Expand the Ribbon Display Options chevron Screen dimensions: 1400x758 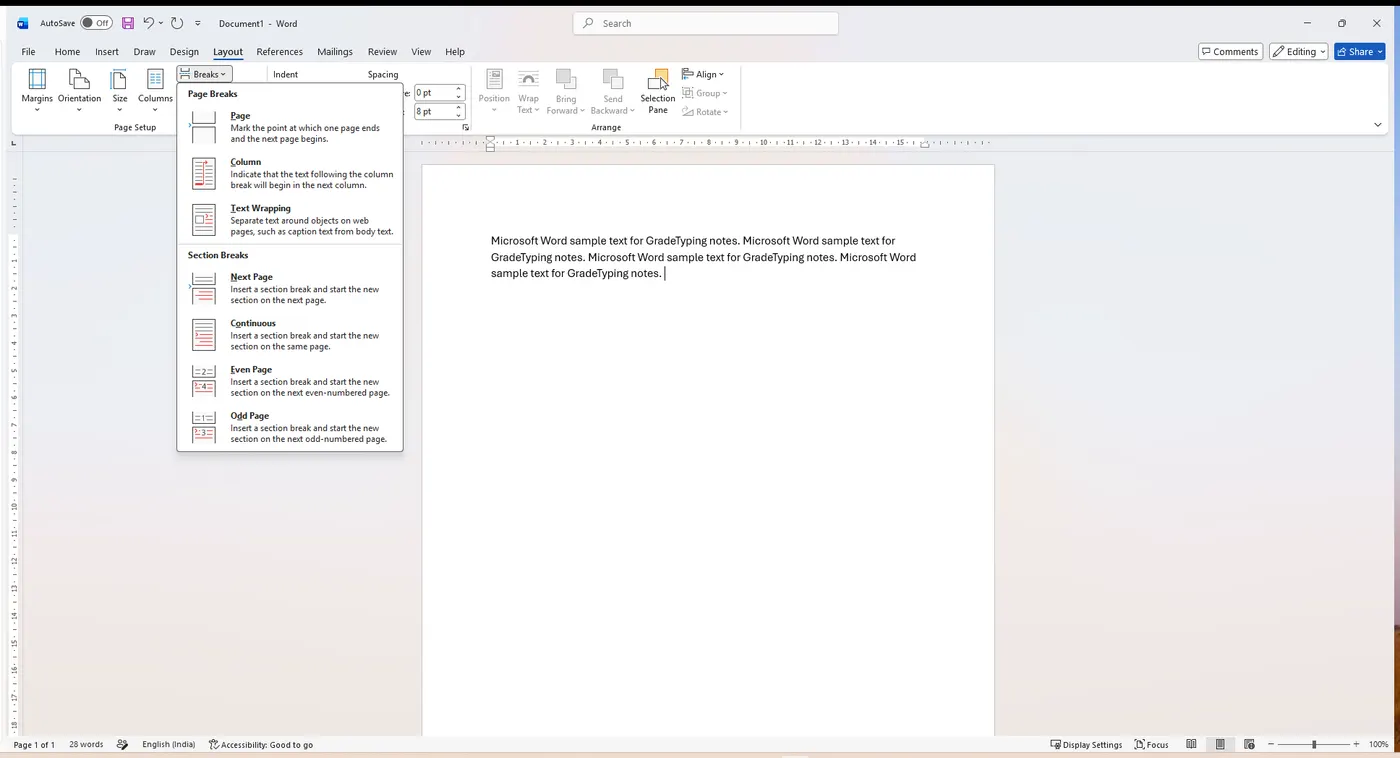pyautogui.click(x=1378, y=125)
